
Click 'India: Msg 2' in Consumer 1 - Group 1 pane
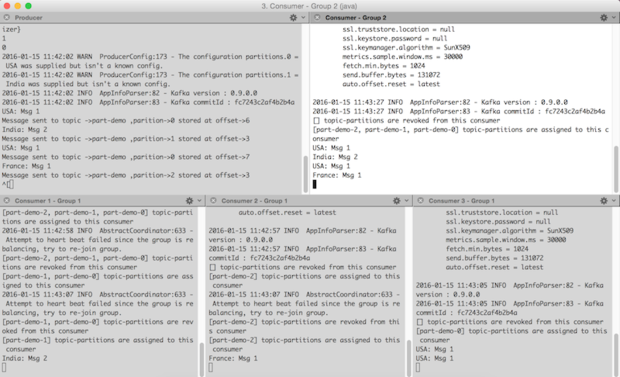coord(25,358)
